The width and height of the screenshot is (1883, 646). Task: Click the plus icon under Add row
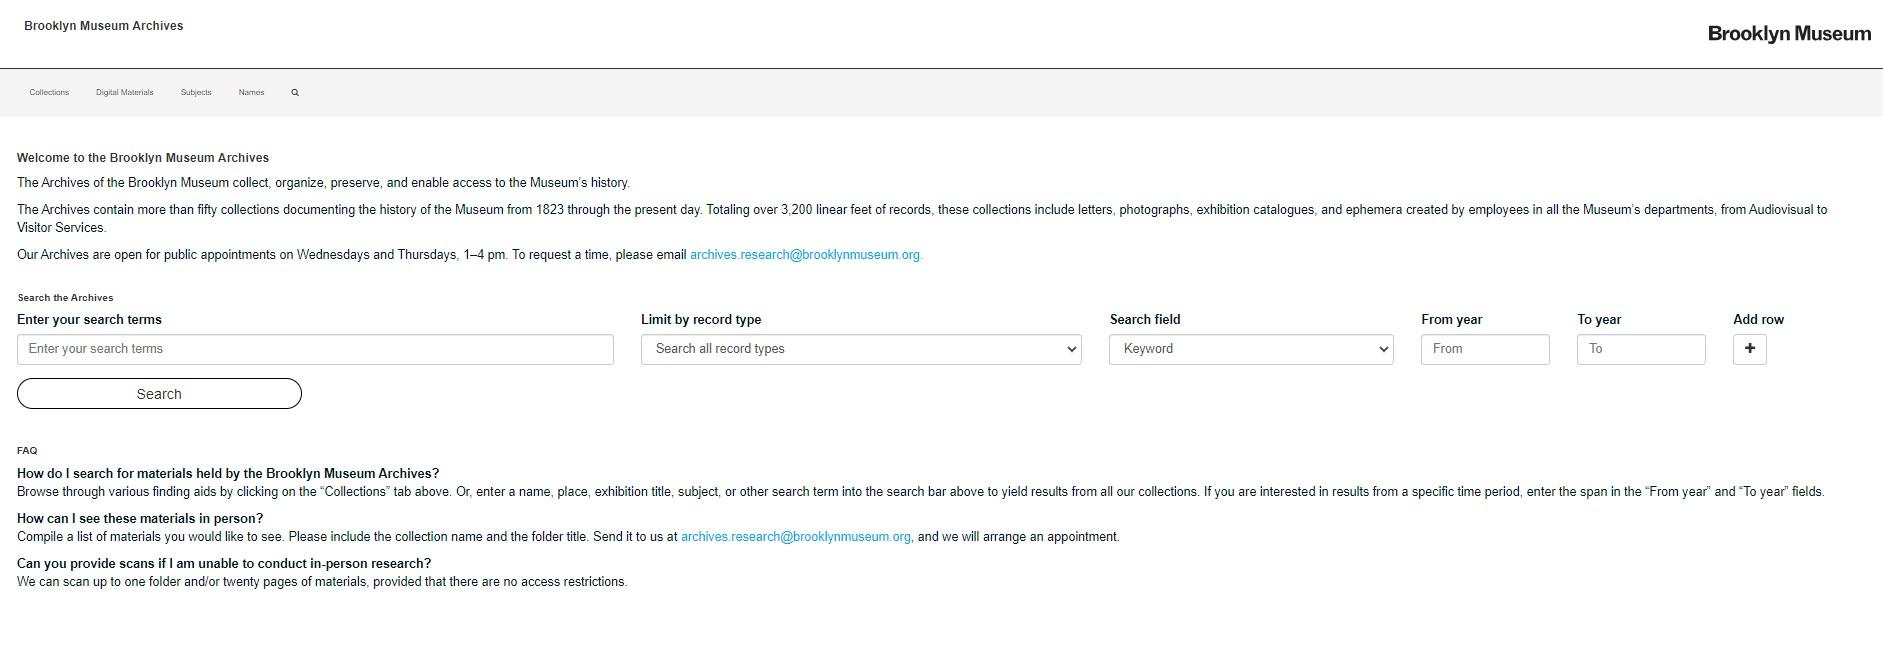pos(1749,349)
